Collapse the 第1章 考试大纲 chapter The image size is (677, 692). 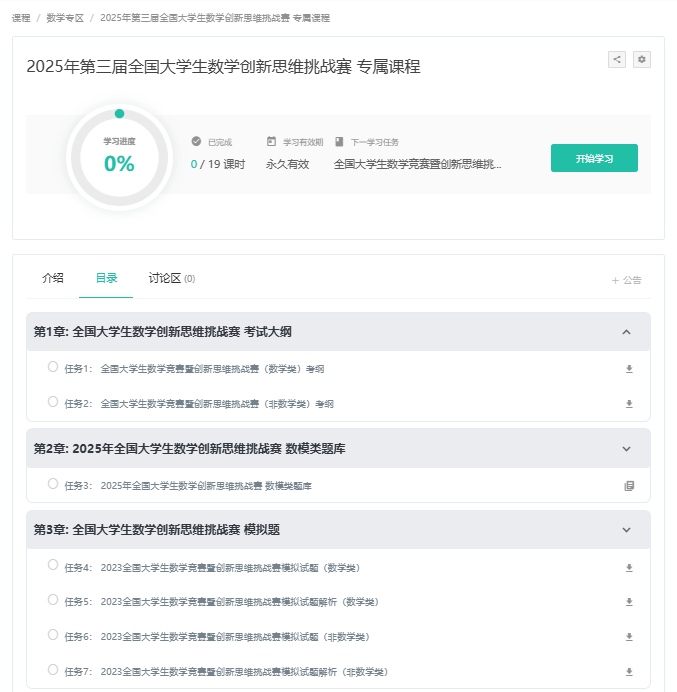pos(626,332)
